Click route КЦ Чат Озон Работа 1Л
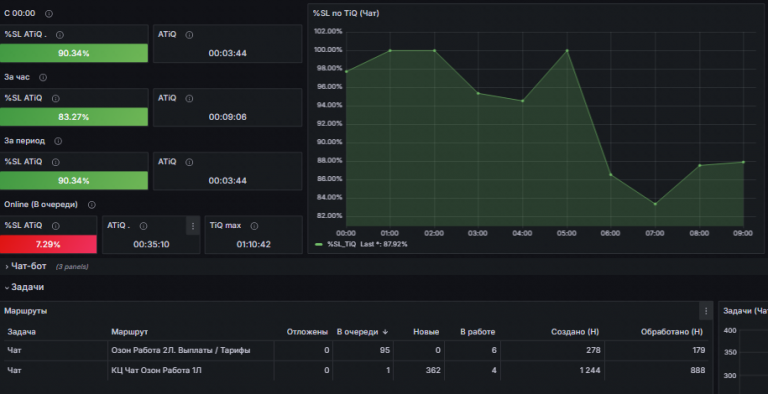 [156, 370]
